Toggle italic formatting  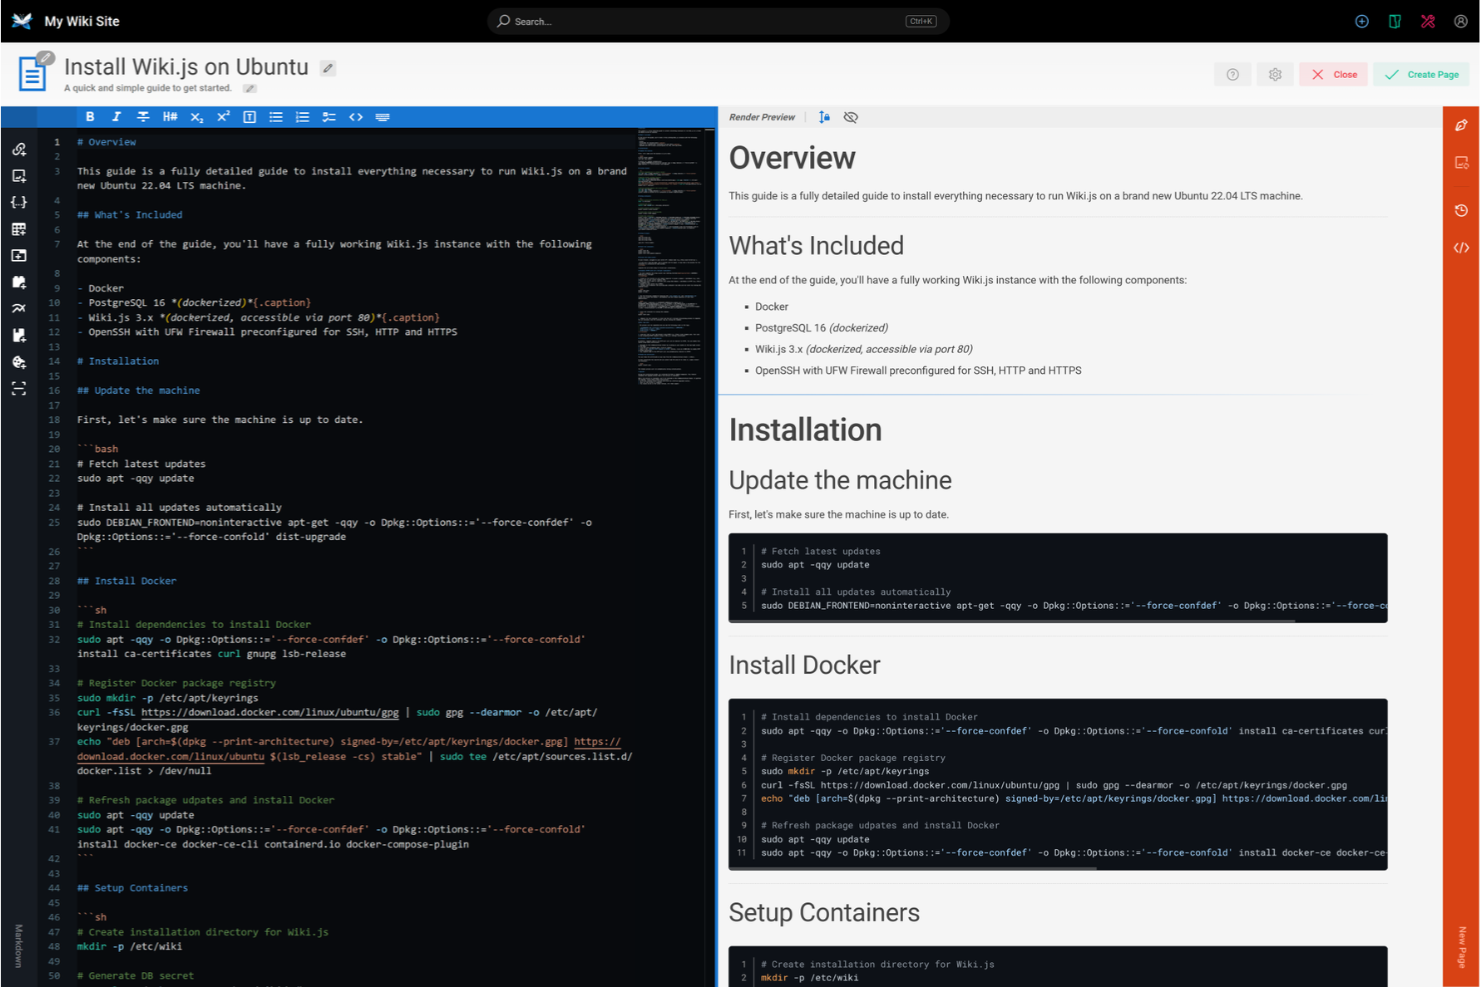[x=116, y=116]
